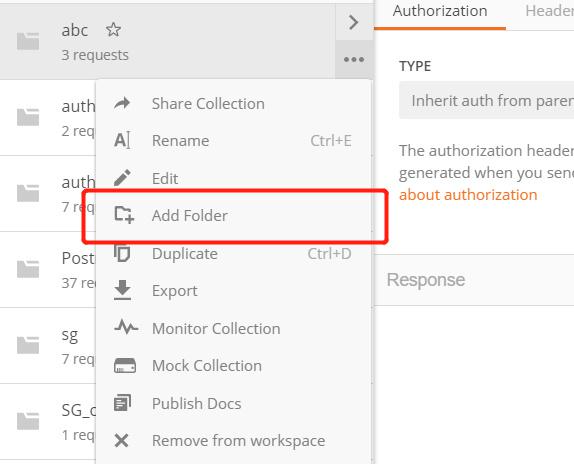This screenshot has width=574, height=464.
Task: Select the abc collection folder icon
Action: tap(28, 41)
